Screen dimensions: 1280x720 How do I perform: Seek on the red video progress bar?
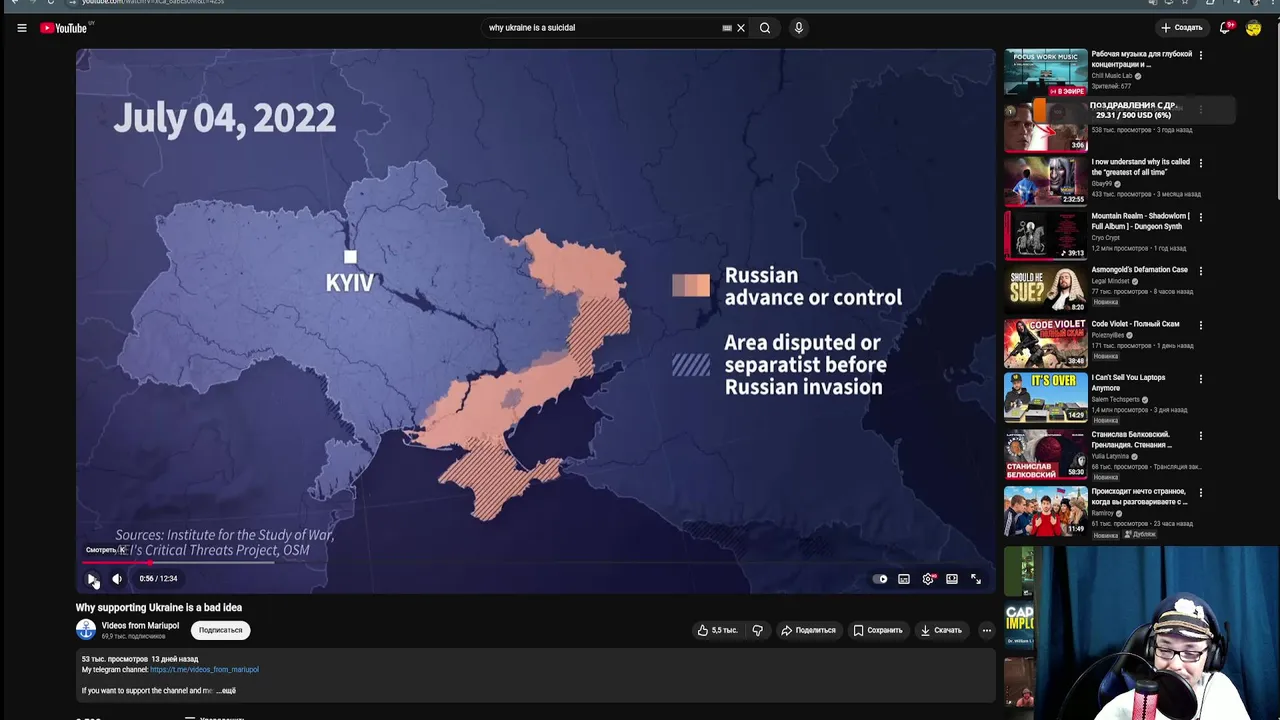pyautogui.click(x=536, y=563)
